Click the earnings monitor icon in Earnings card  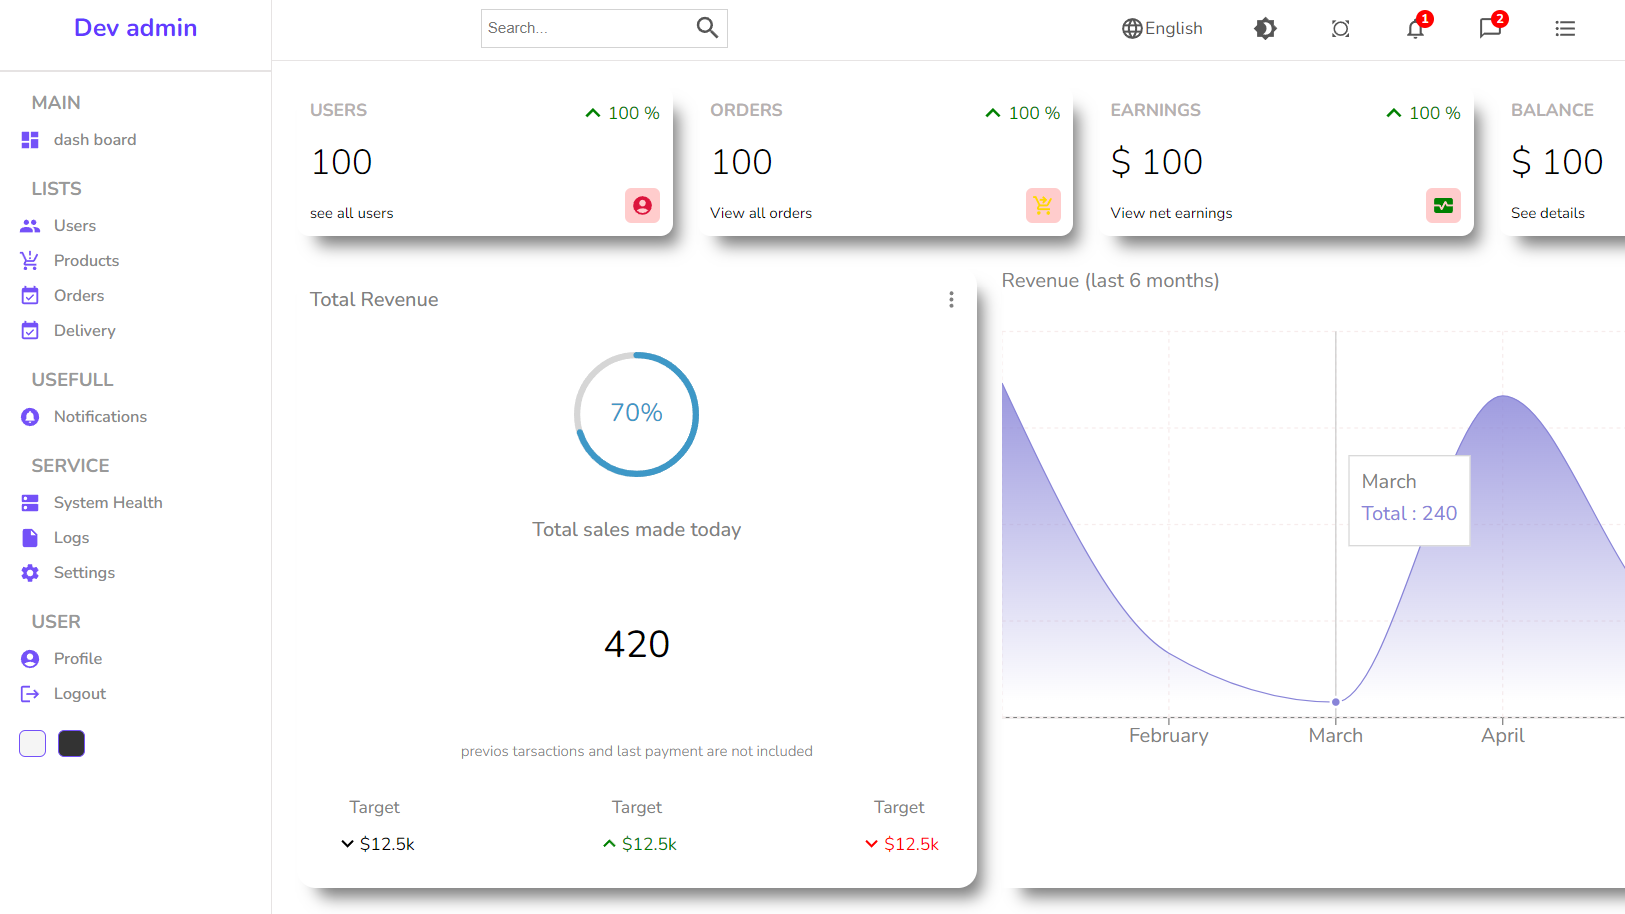coord(1443,205)
